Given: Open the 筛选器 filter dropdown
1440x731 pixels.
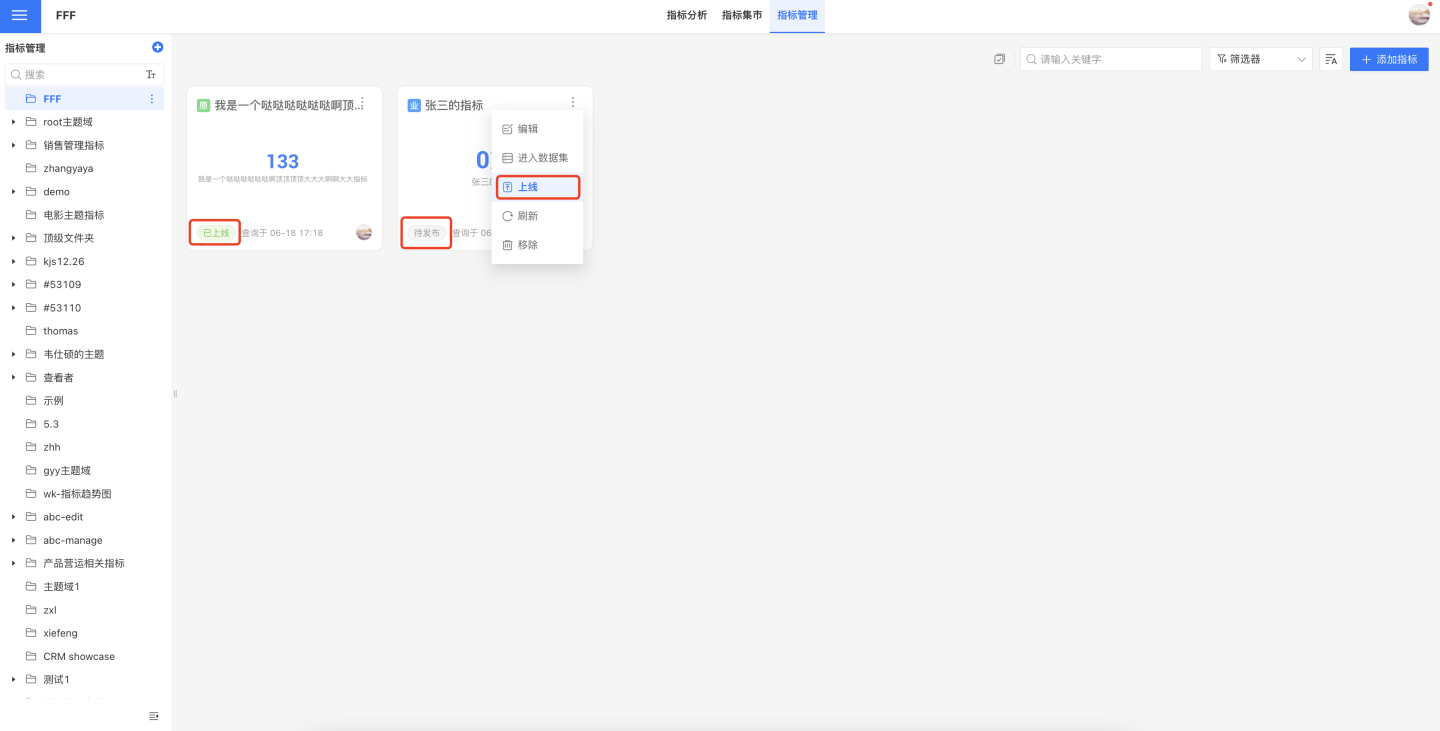Looking at the screenshot, I should click(x=1260, y=59).
